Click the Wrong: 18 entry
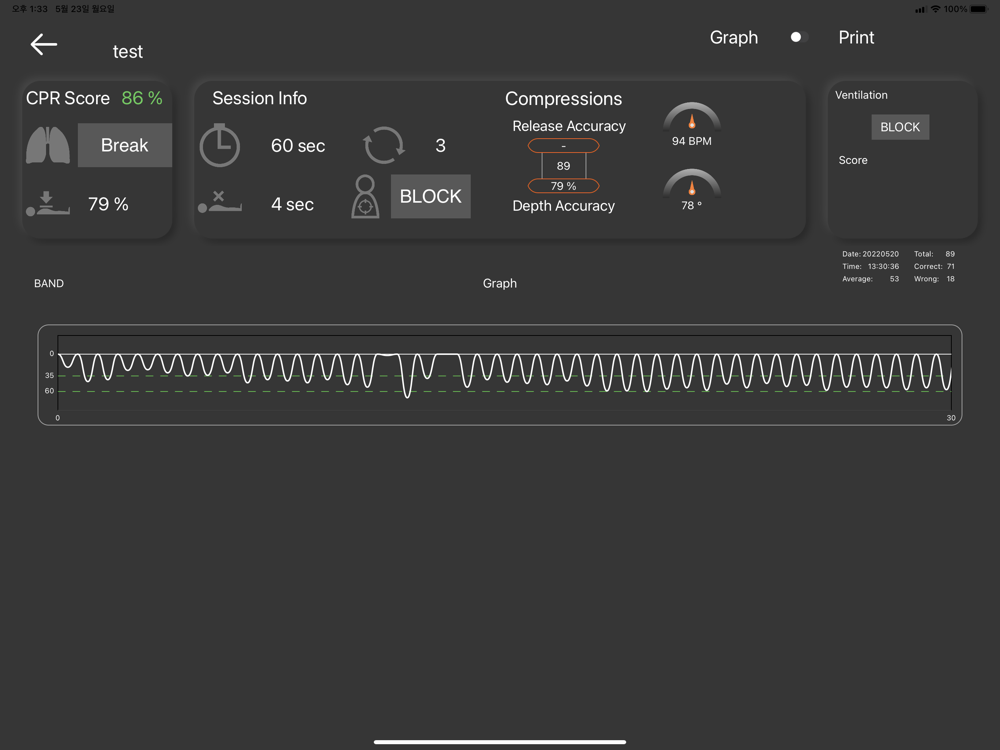Image resolution: width=1000 pixels, height=750 pixels. (934, 279)
